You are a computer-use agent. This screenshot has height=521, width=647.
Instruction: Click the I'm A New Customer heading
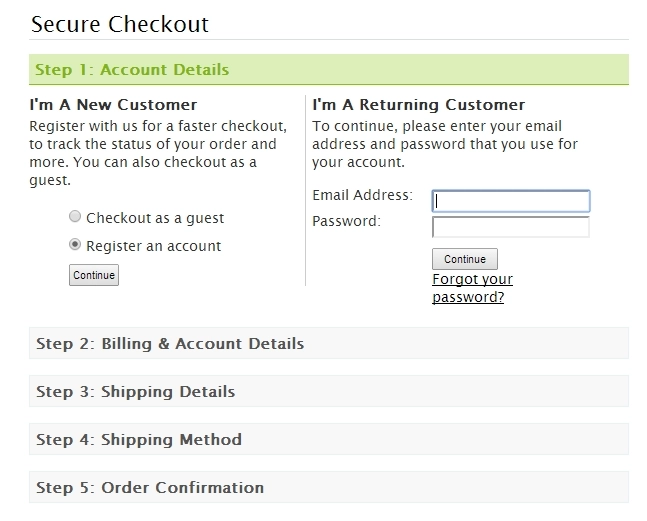113,104
